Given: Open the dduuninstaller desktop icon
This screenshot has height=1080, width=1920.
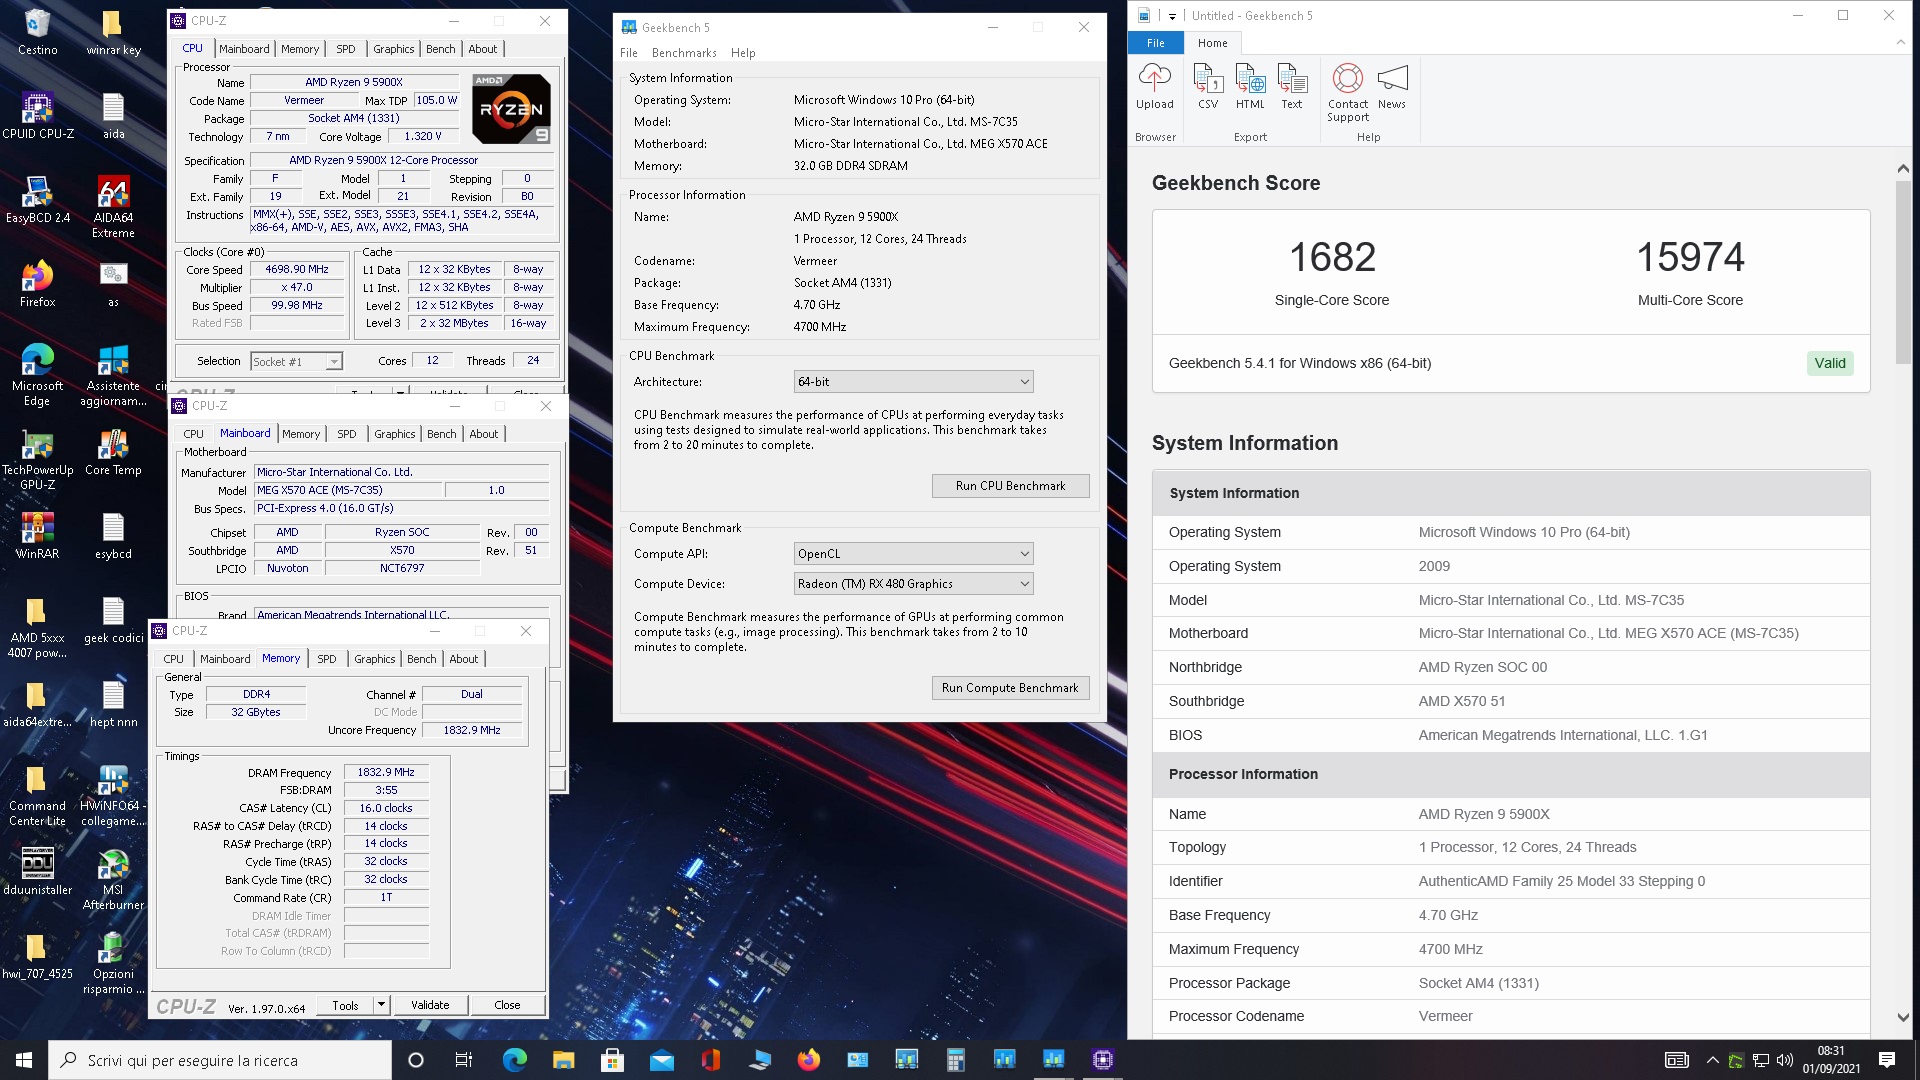Looking at the screenshot, I should pyautogui.click(x=37, y=872).
